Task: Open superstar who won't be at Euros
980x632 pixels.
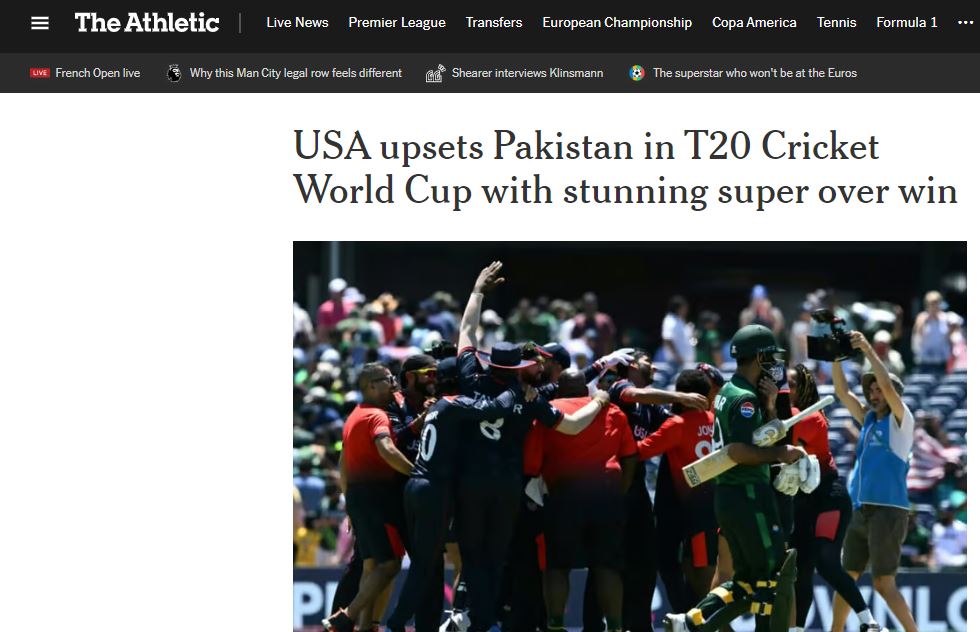Action: click(x=754, y=73)
